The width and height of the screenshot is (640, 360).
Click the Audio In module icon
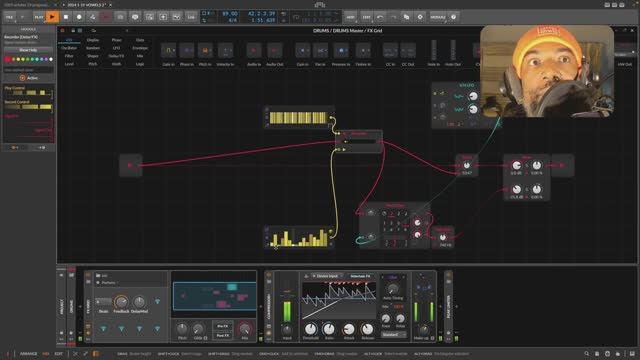[253, 51]
